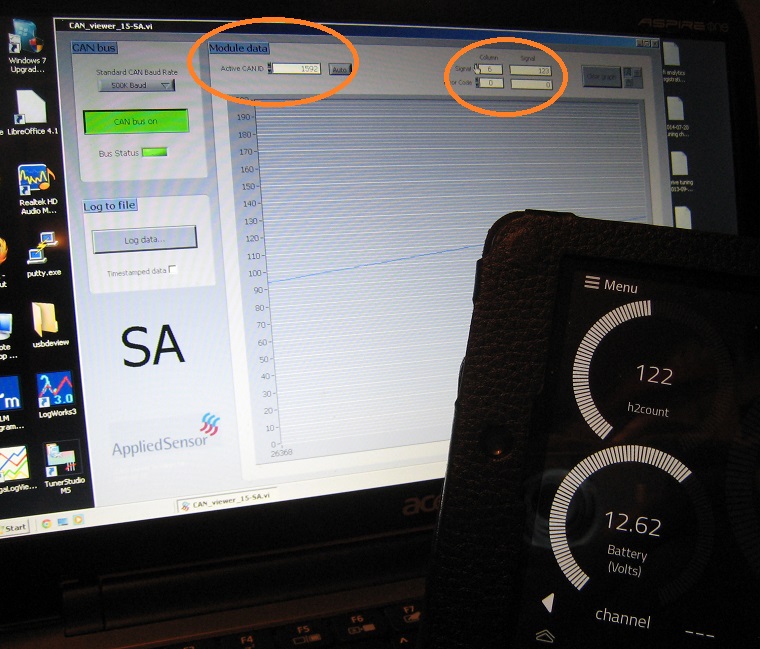Open the Standard CAN Baud Rate dropdown
The width and height of the screenshot is (760, 649).
click(x=136, y=85)
